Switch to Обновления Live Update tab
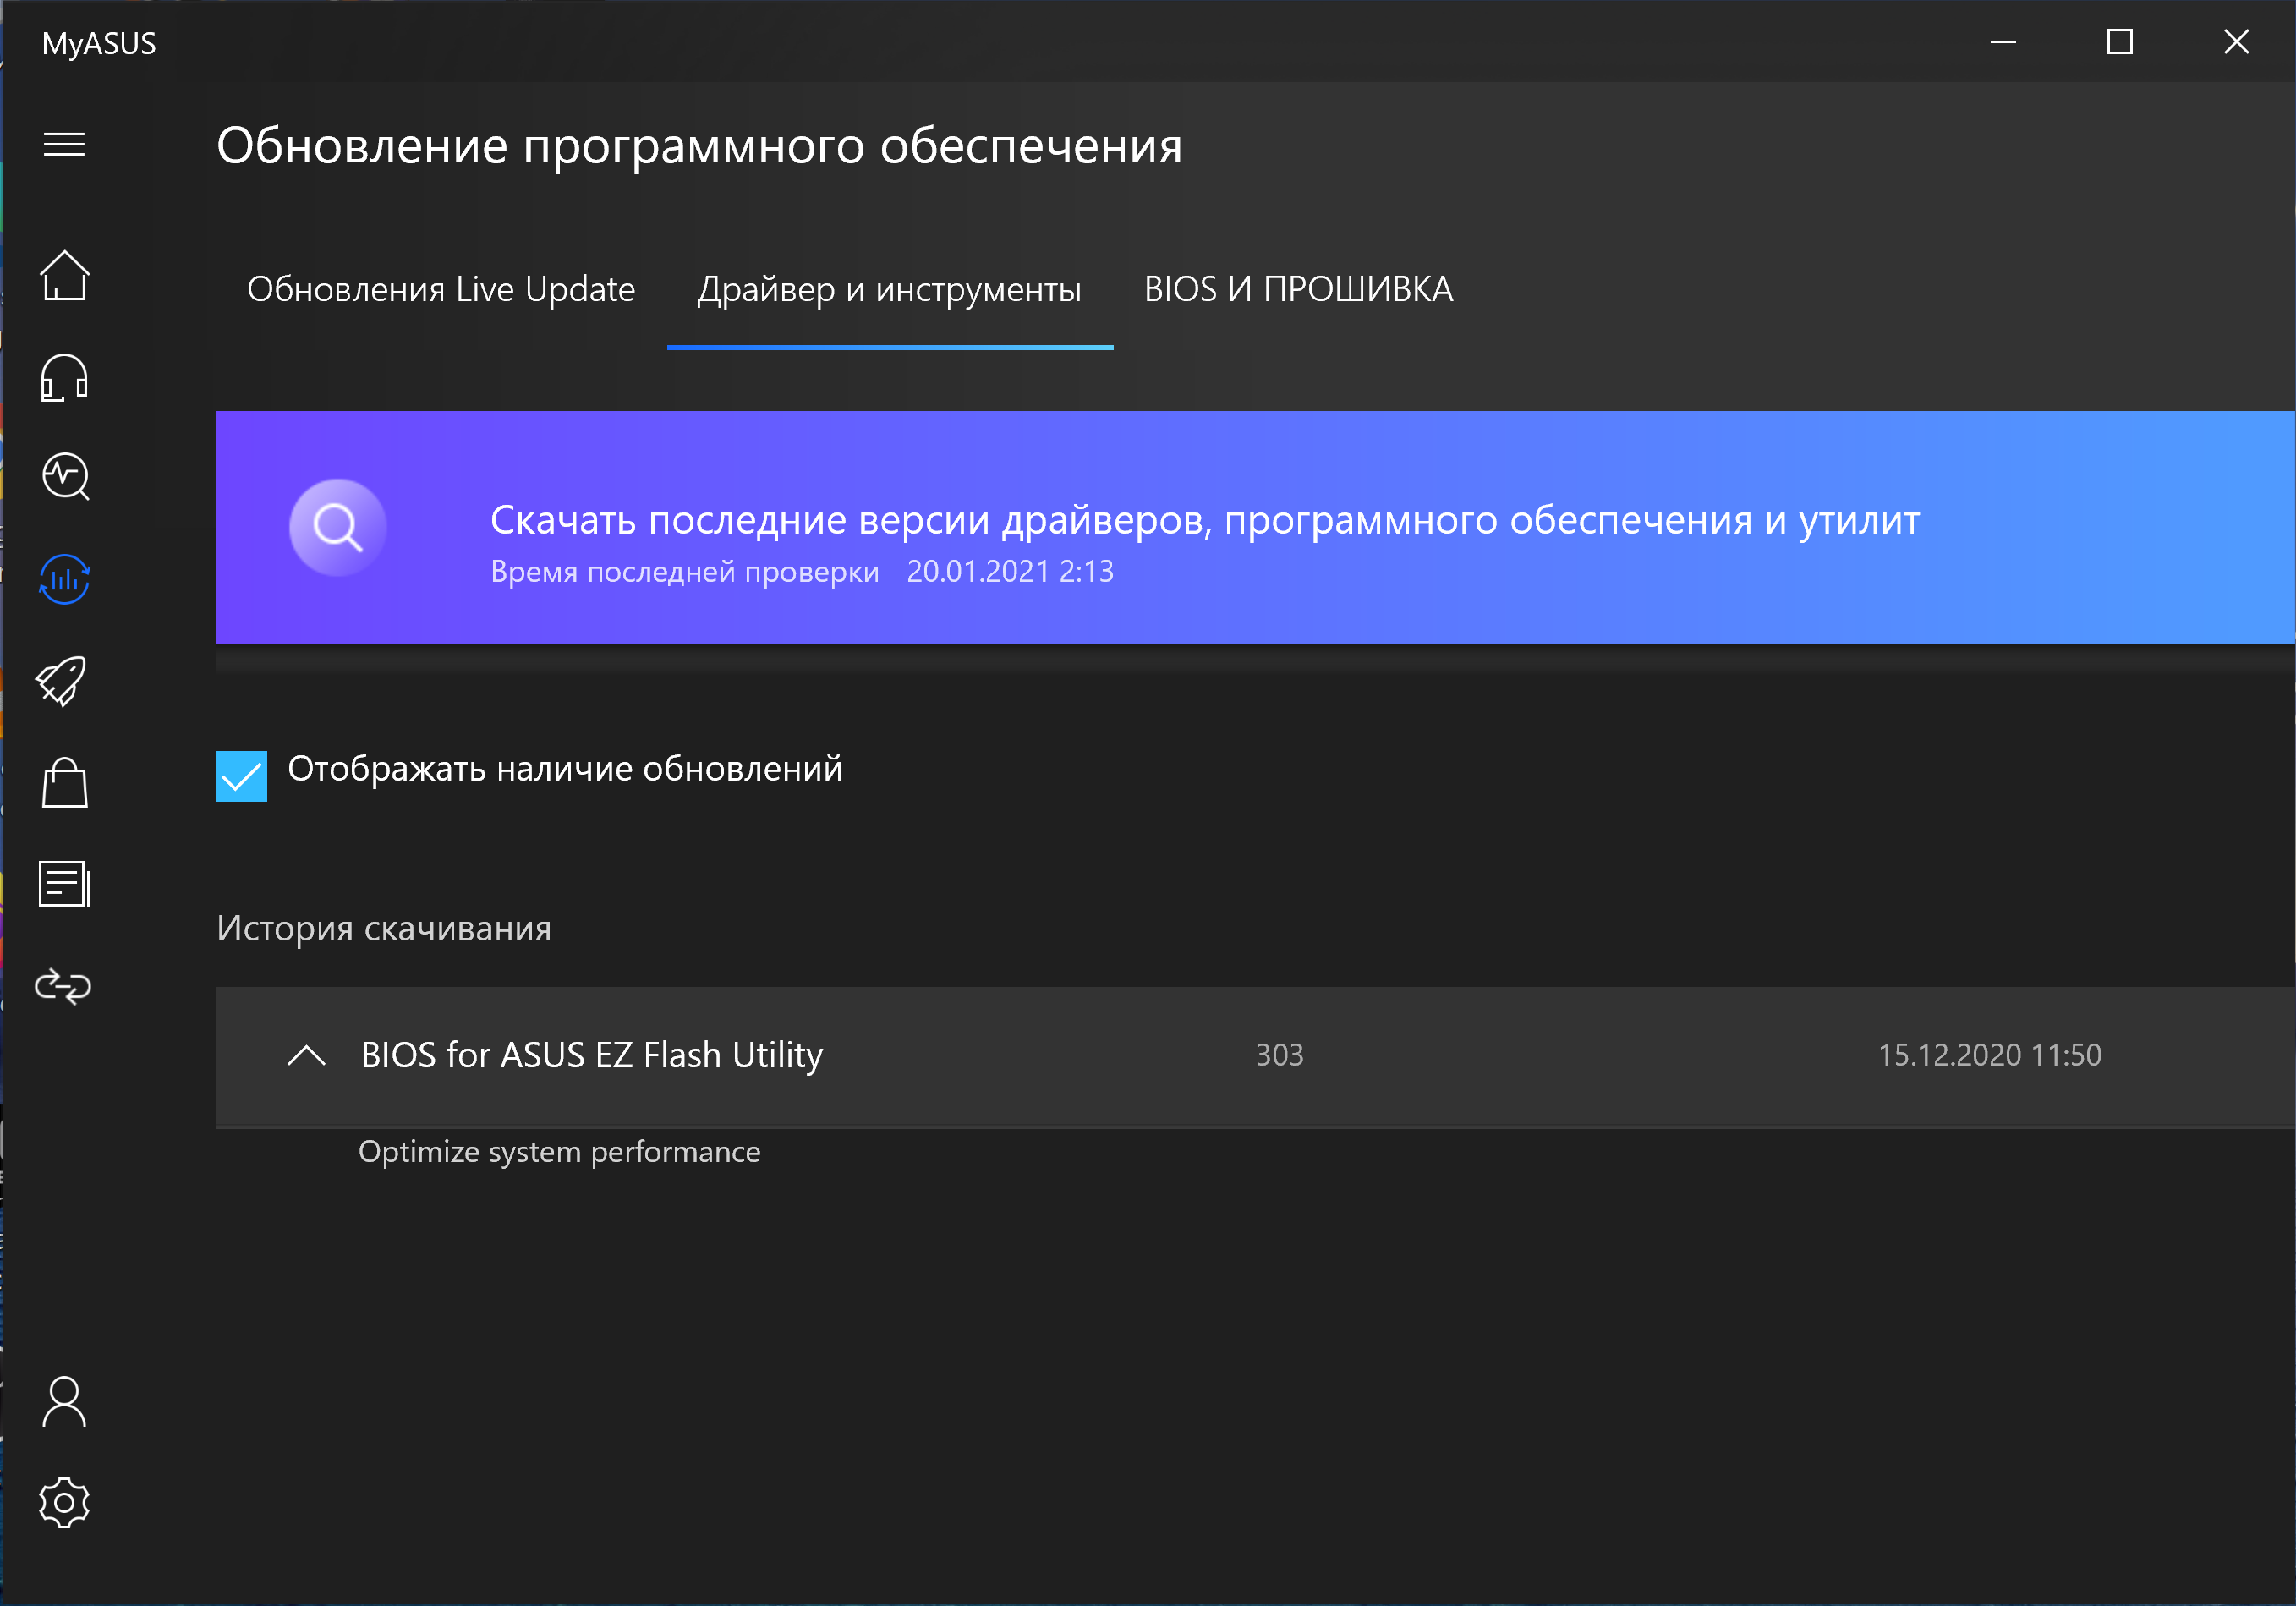The width and height of the screenshot is (2296, 1606). (441, 289)
